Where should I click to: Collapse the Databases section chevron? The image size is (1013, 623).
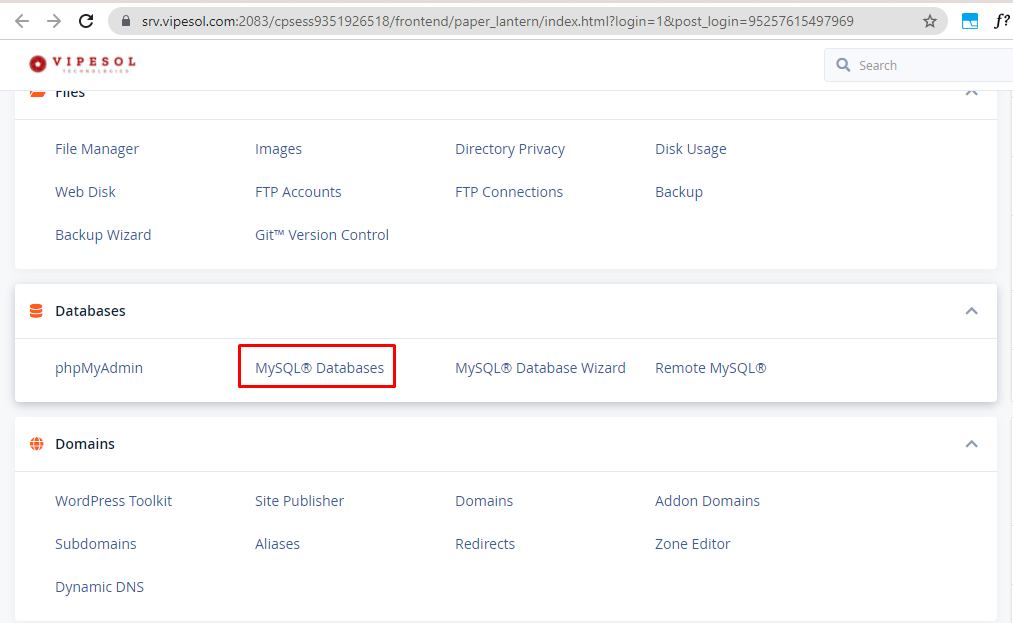(971, 311)
